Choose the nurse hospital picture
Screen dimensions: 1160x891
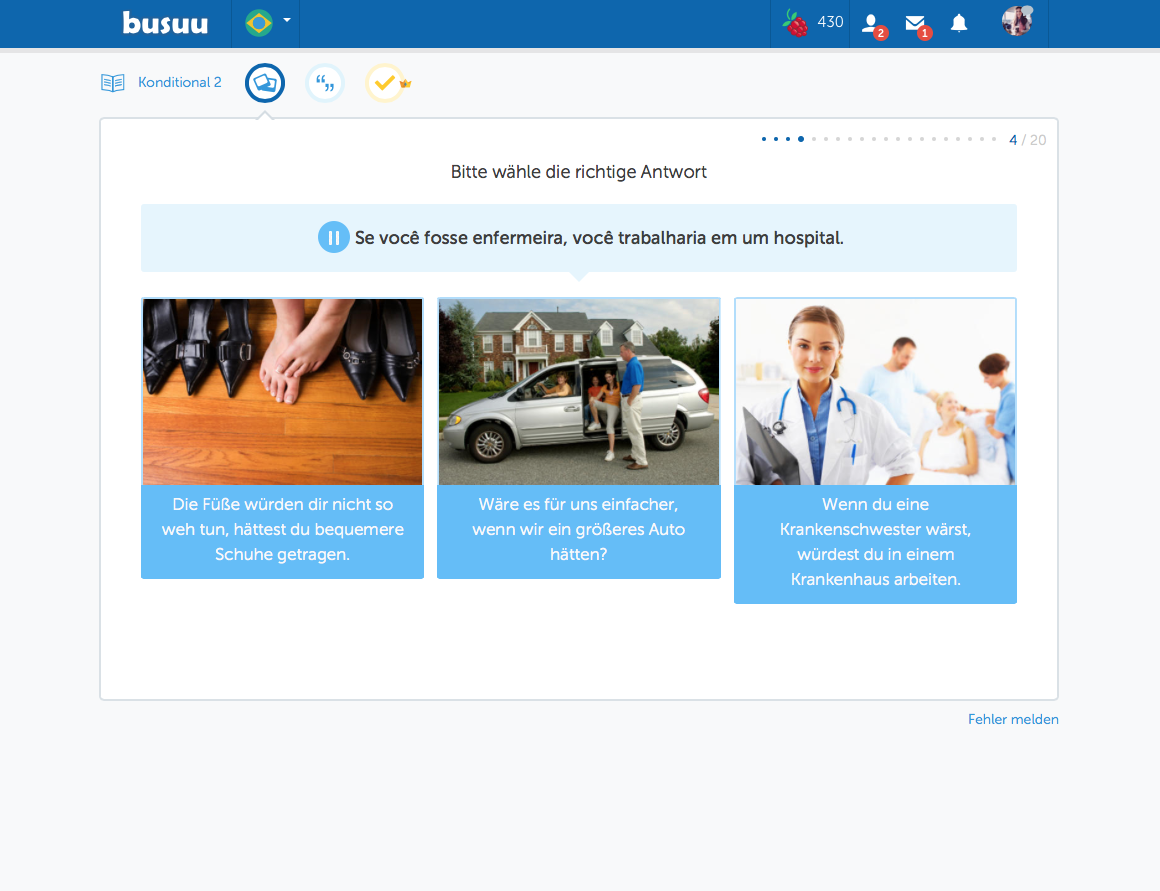(x=875, y=391)
